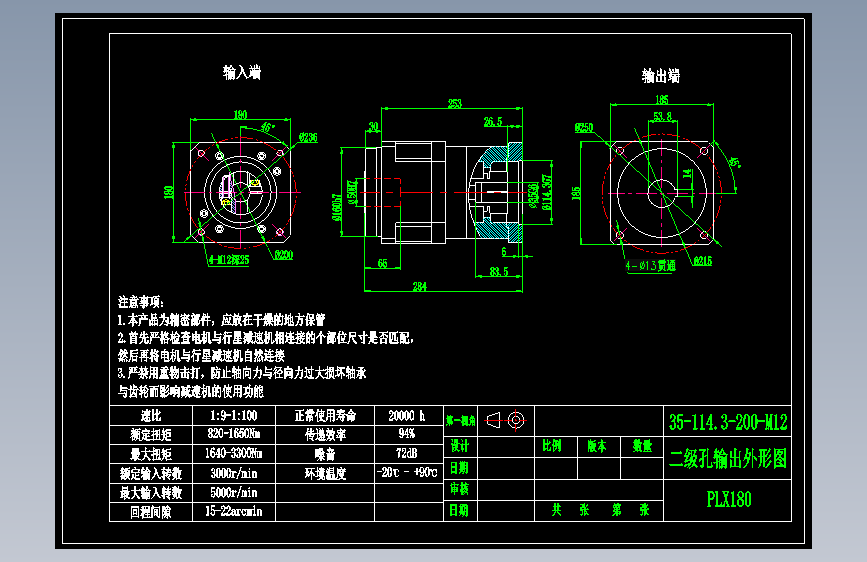867x562 pixels.
Task: Click the 噪音 table cell
Action: (x=325, y=454)
